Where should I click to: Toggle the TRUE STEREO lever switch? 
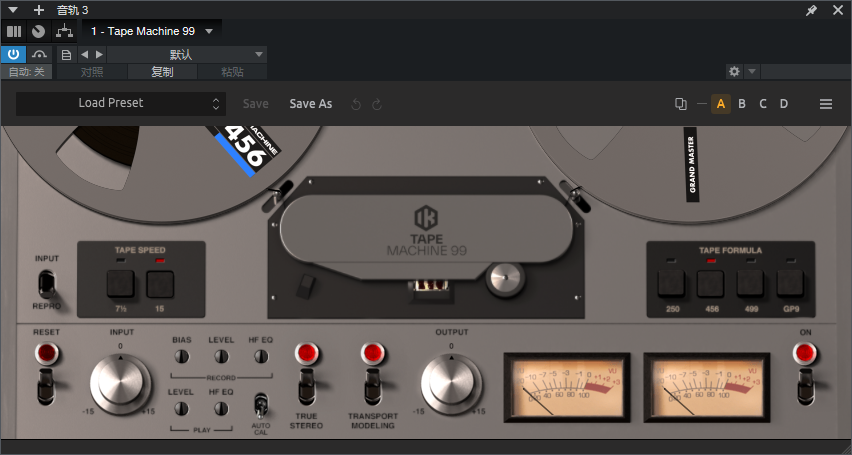306,386
